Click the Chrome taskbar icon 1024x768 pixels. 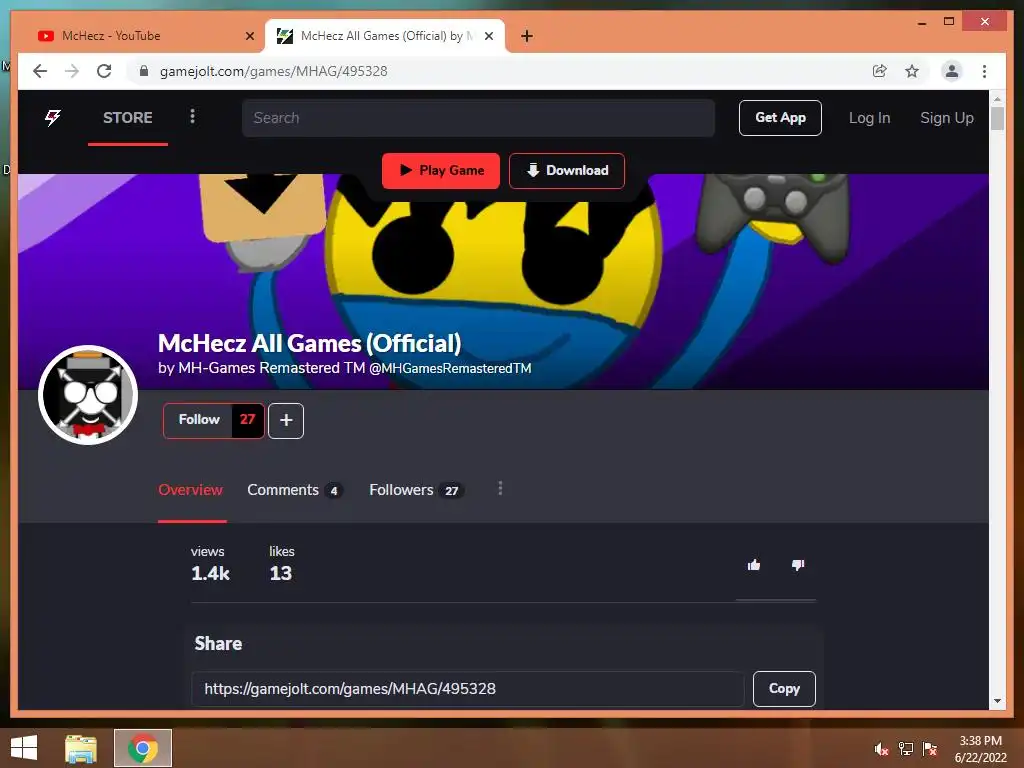point(143,748)
